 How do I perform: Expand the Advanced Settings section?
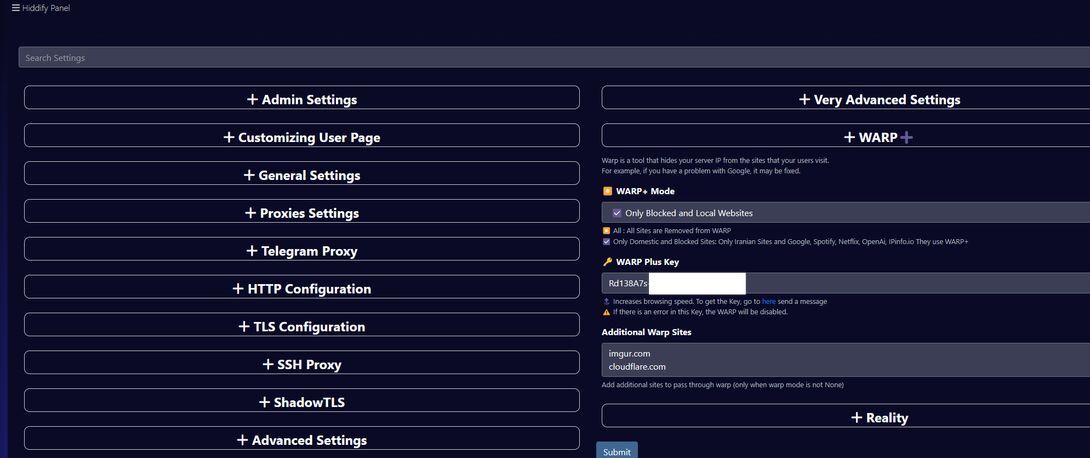301,440
